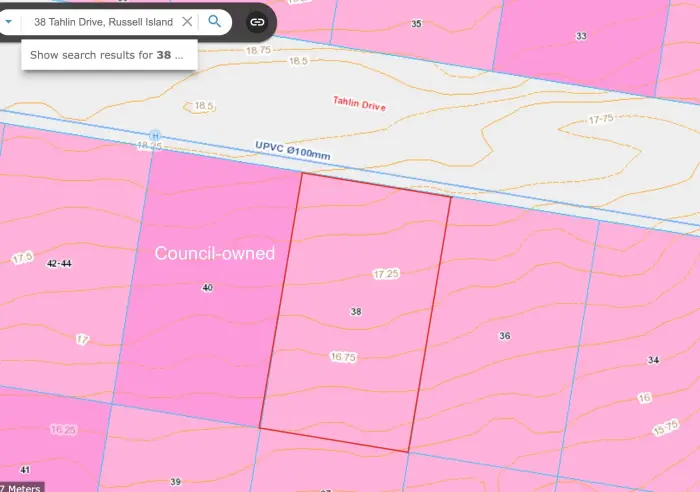Click the UPVC Ø100mm pipe label
700x492 pixels.
point(290,152)
